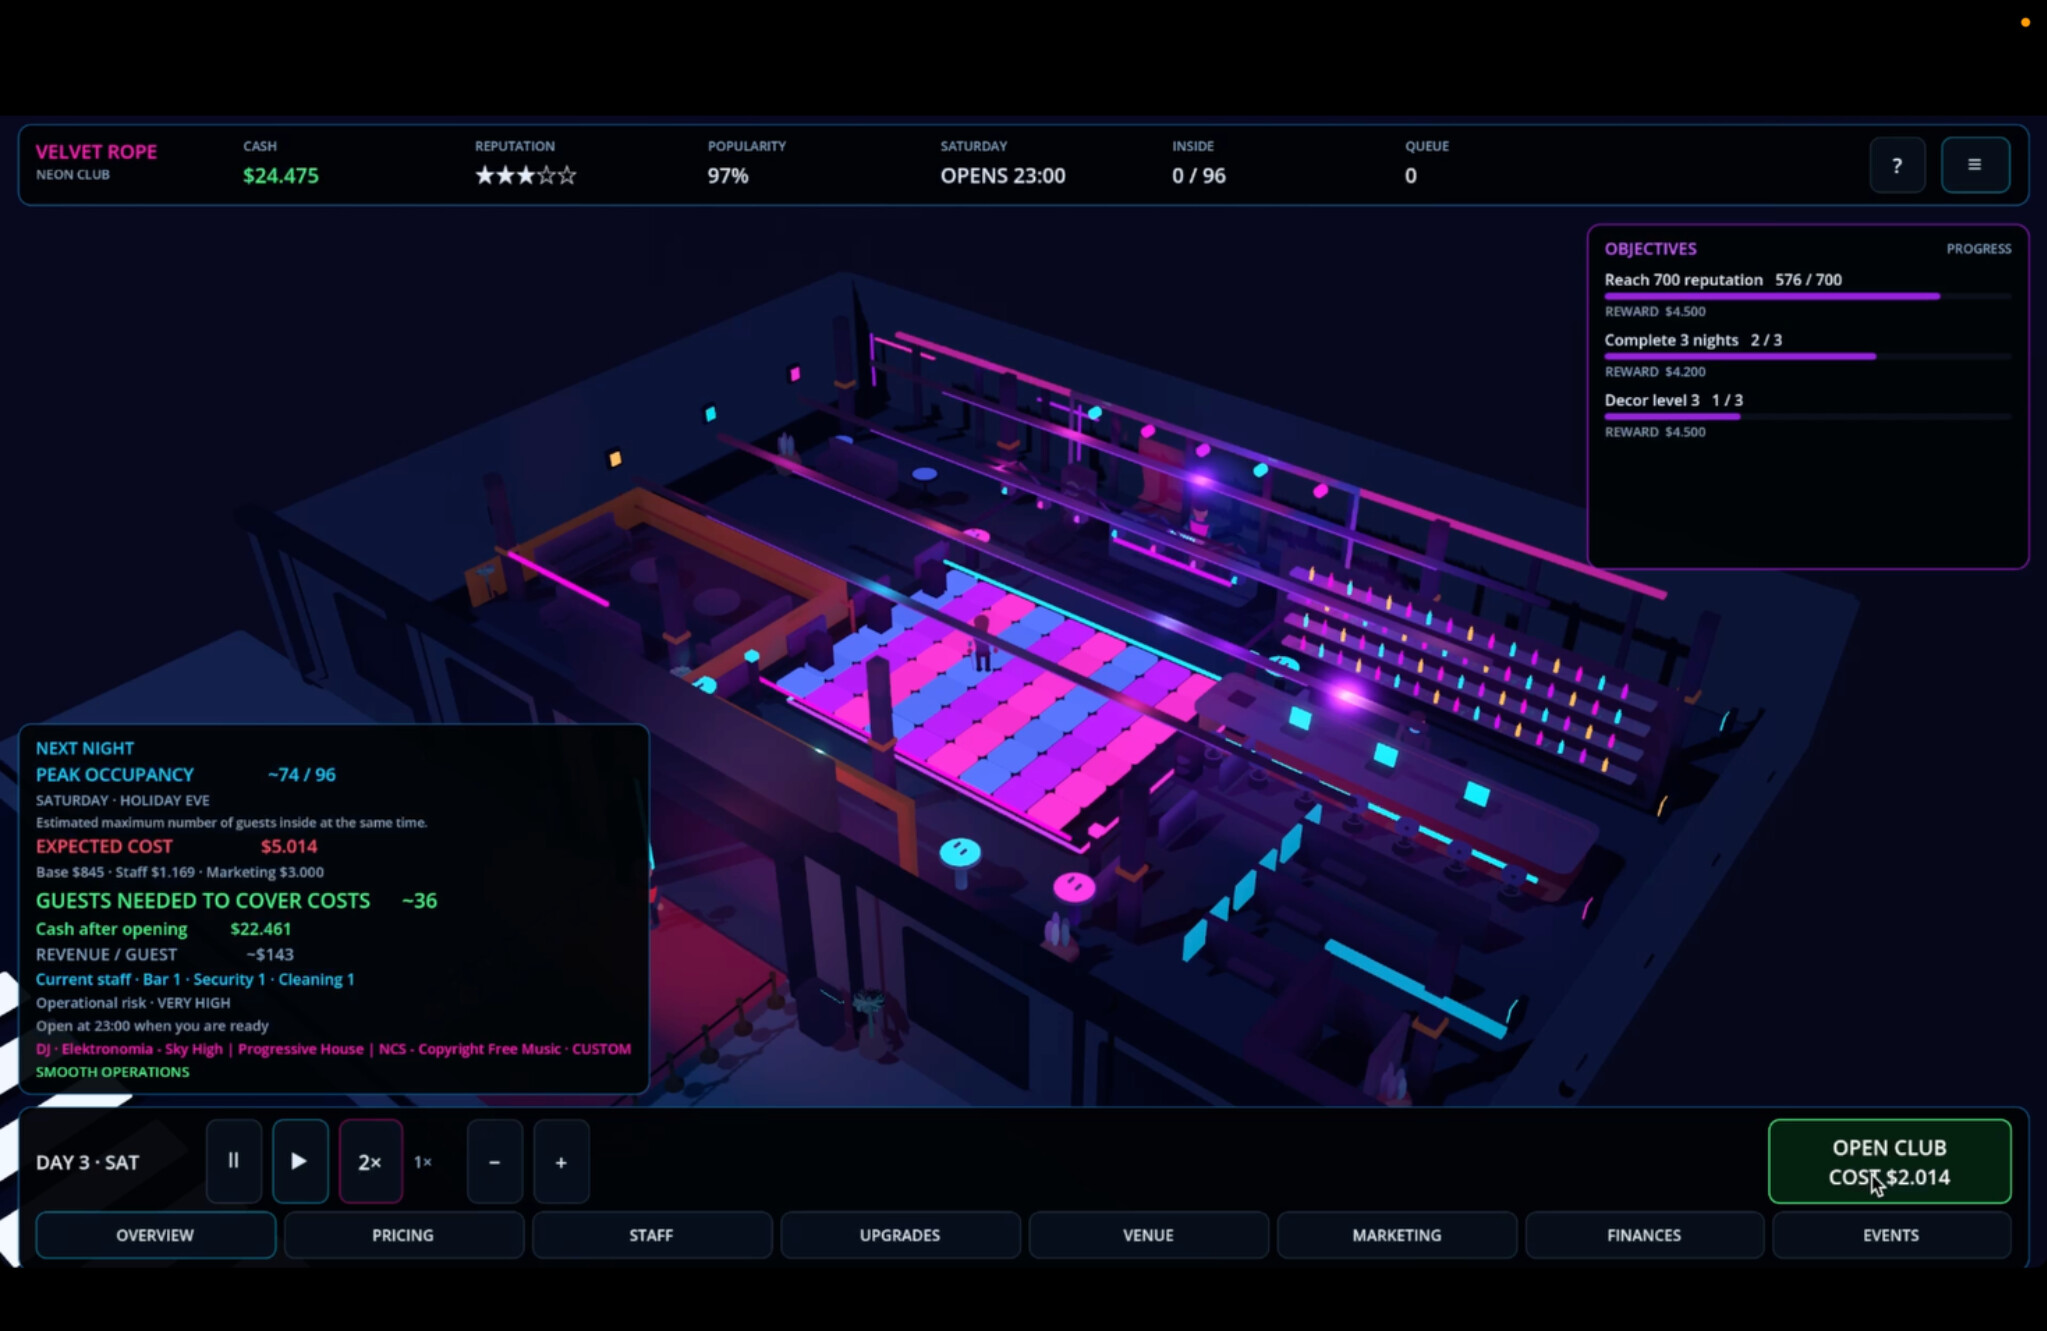Open the help question mark button

pos(1897,165)
